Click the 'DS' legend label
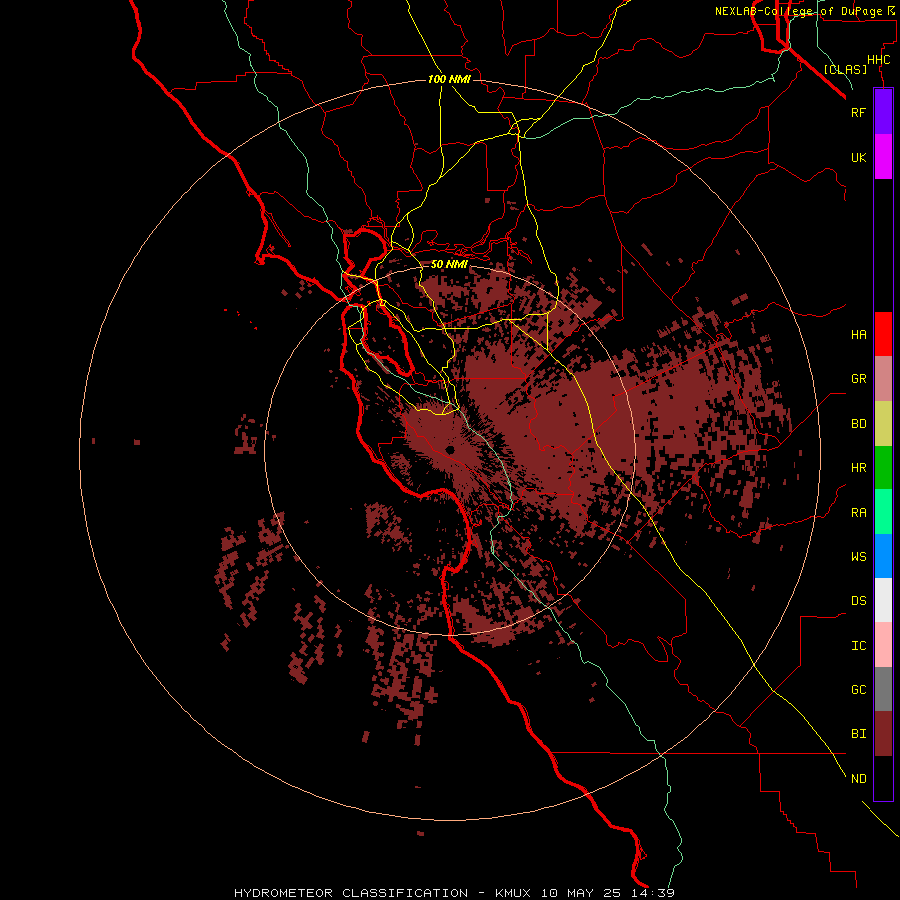Screen dimensions: 900x900 coord(858,601)
